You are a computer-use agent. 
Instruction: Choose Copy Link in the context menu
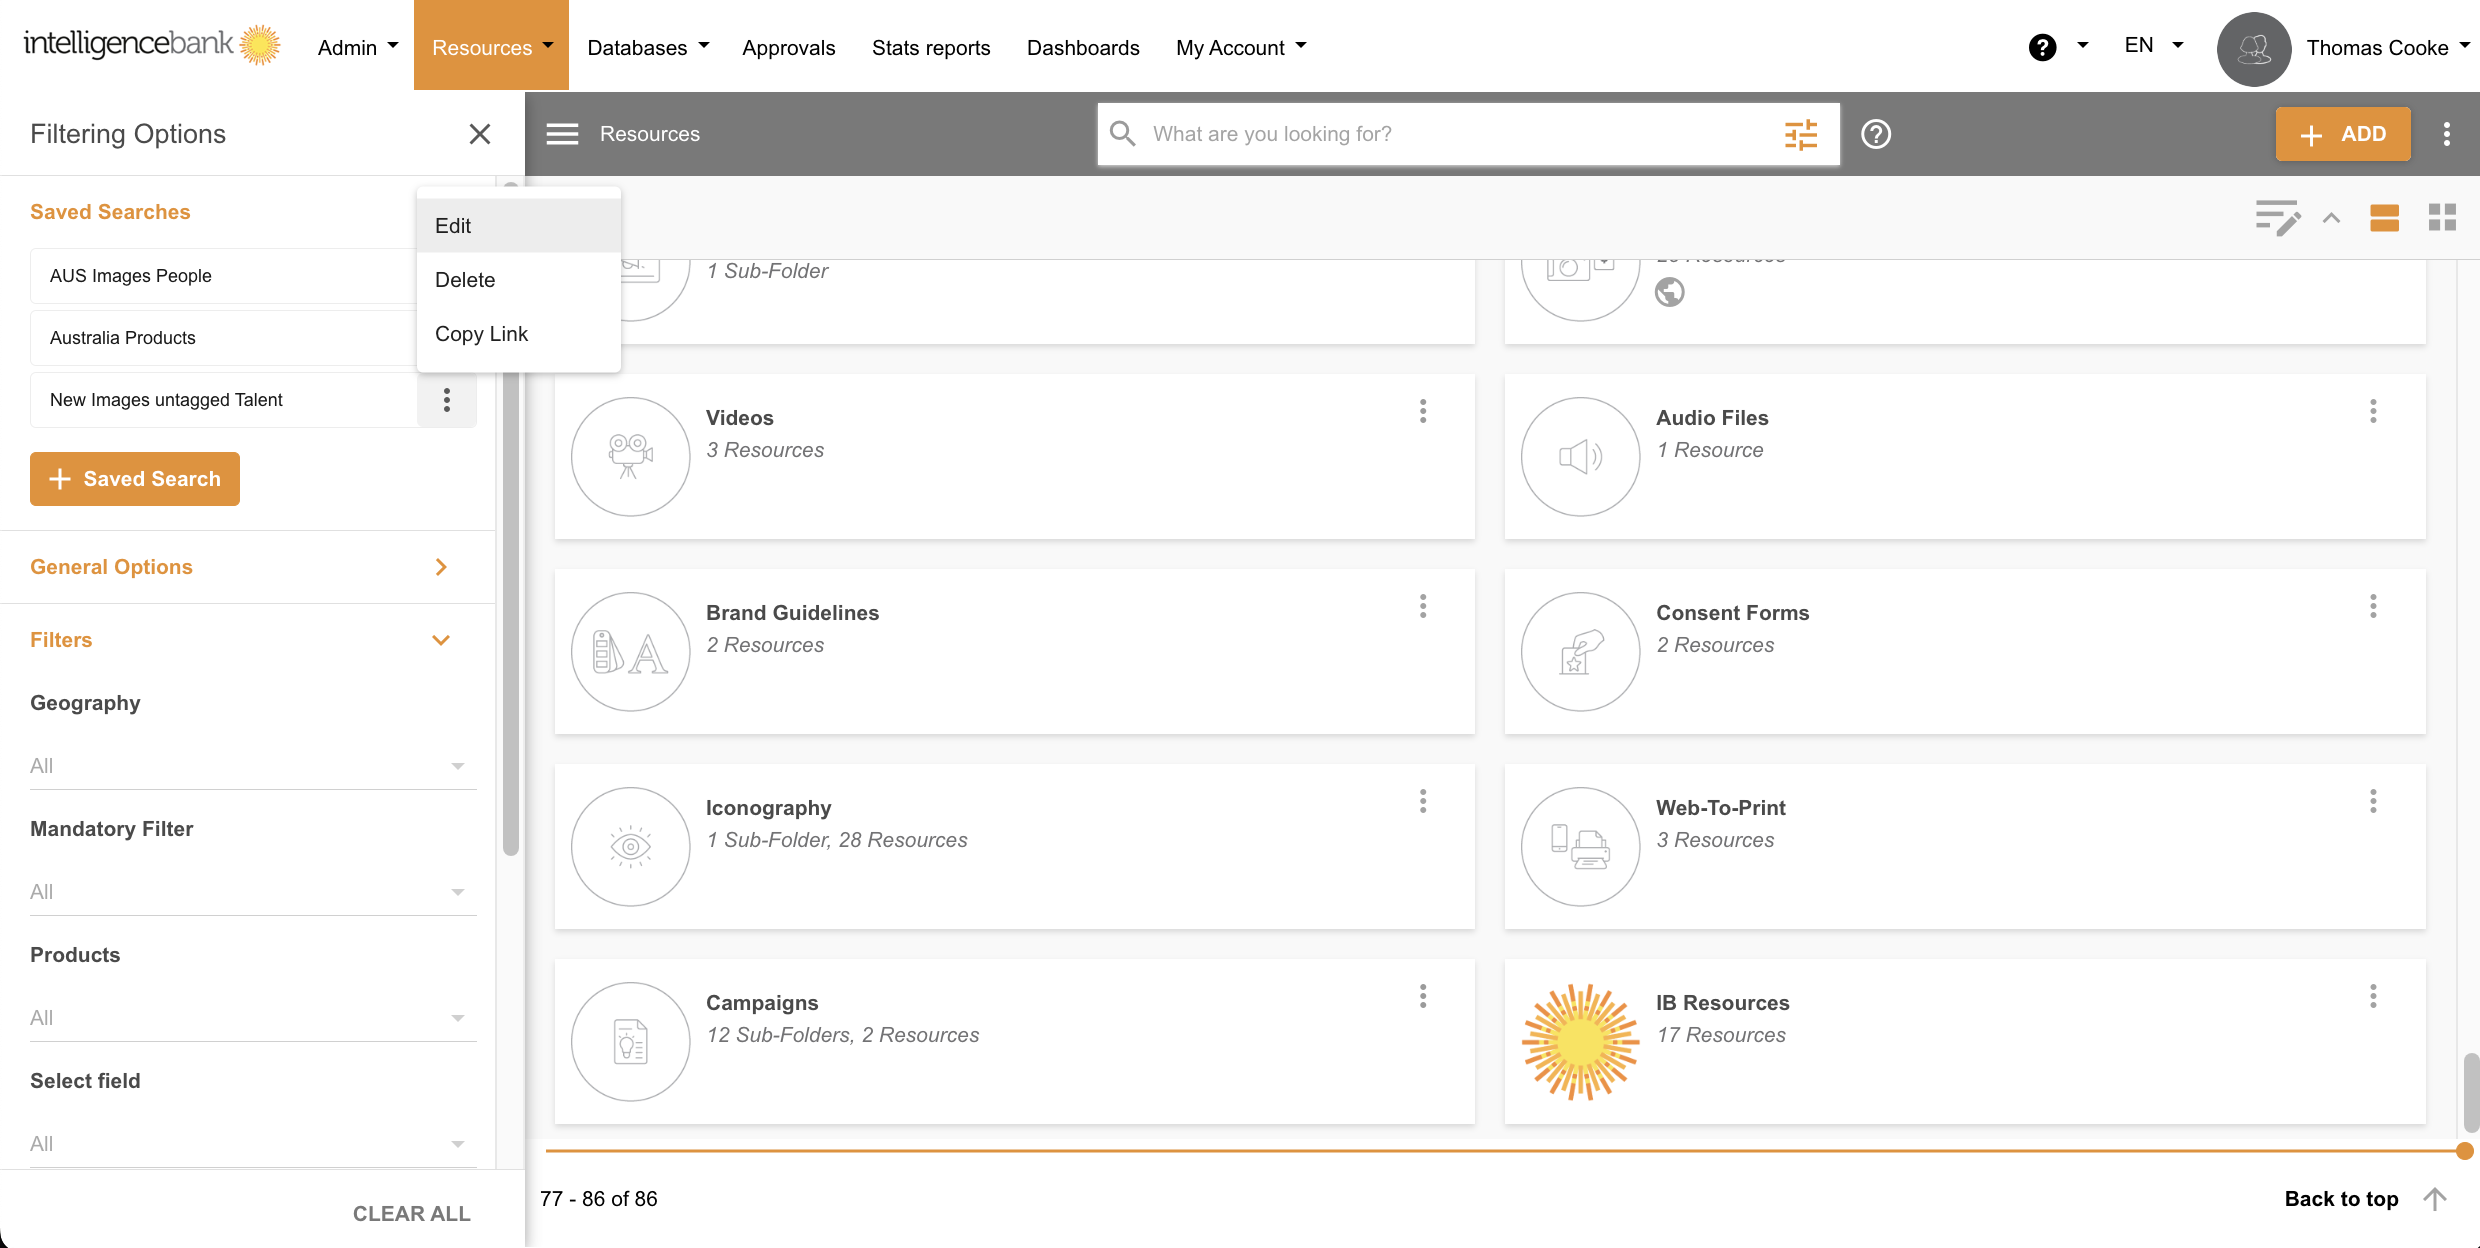481,334
